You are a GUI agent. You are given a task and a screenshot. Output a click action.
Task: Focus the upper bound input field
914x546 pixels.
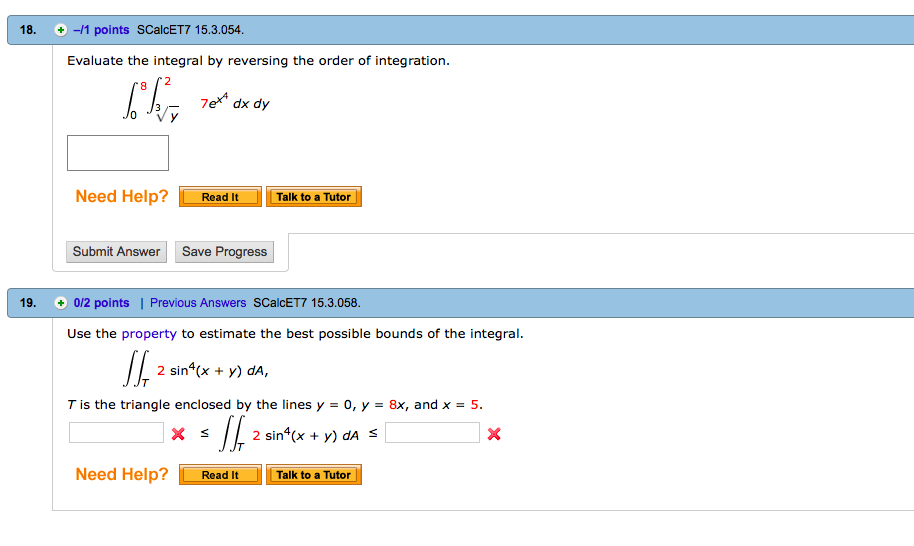click(x=432, y=433)
